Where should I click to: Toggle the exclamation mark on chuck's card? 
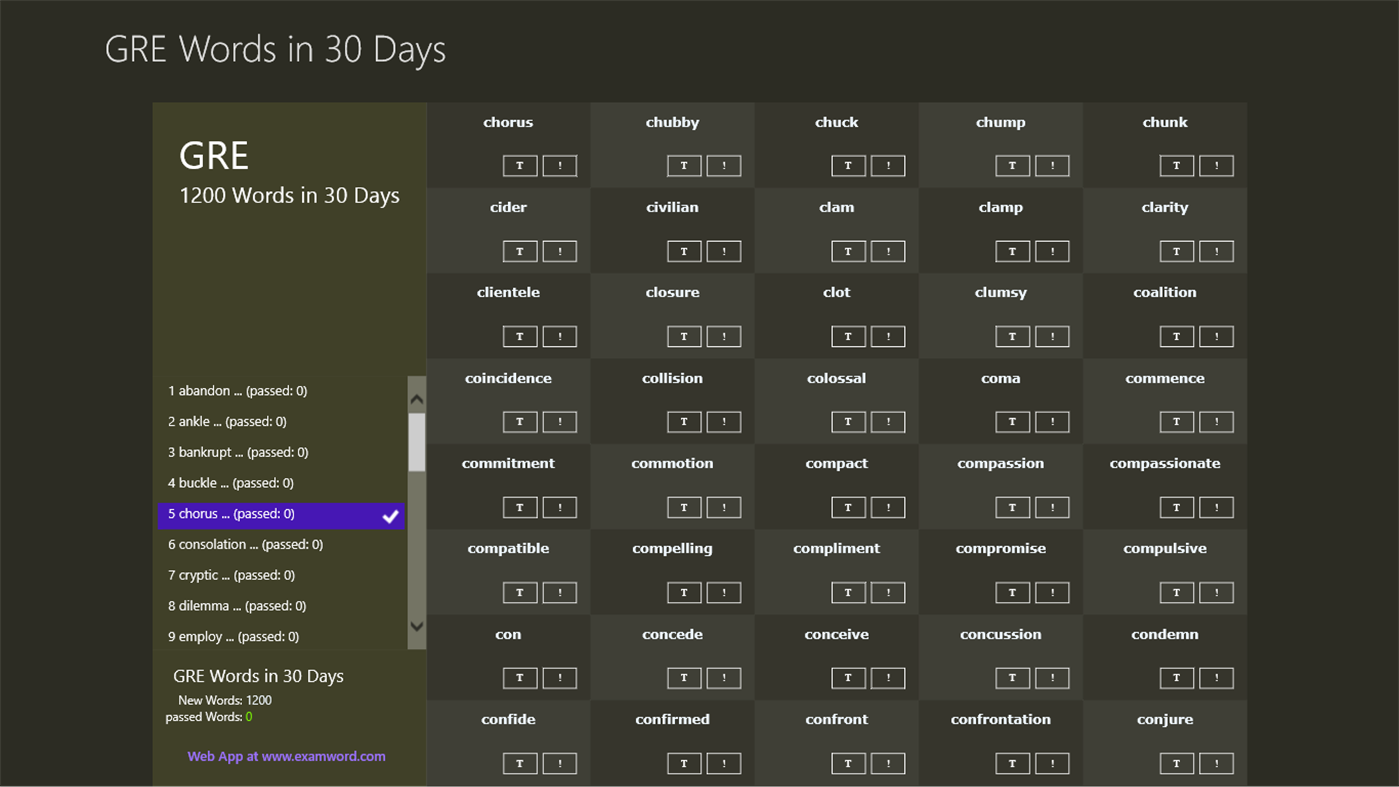click(x=888, y=165)
